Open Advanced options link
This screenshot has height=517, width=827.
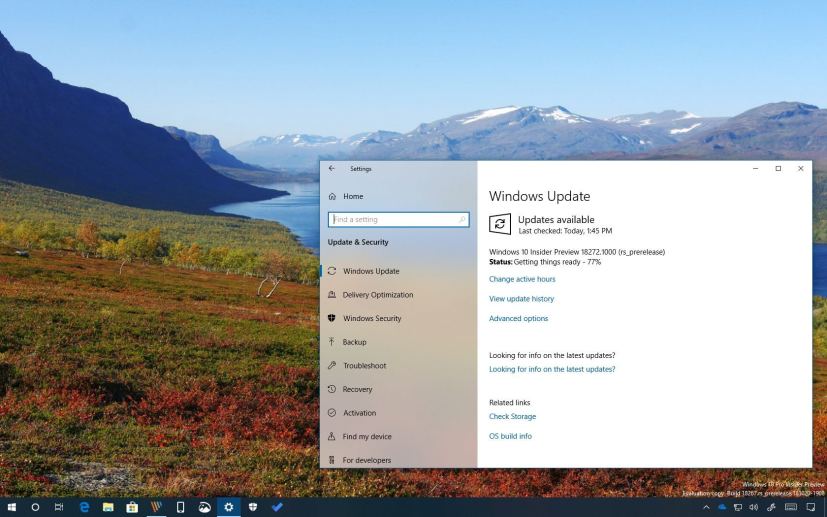pyautogui.click(x=518, y=319)
